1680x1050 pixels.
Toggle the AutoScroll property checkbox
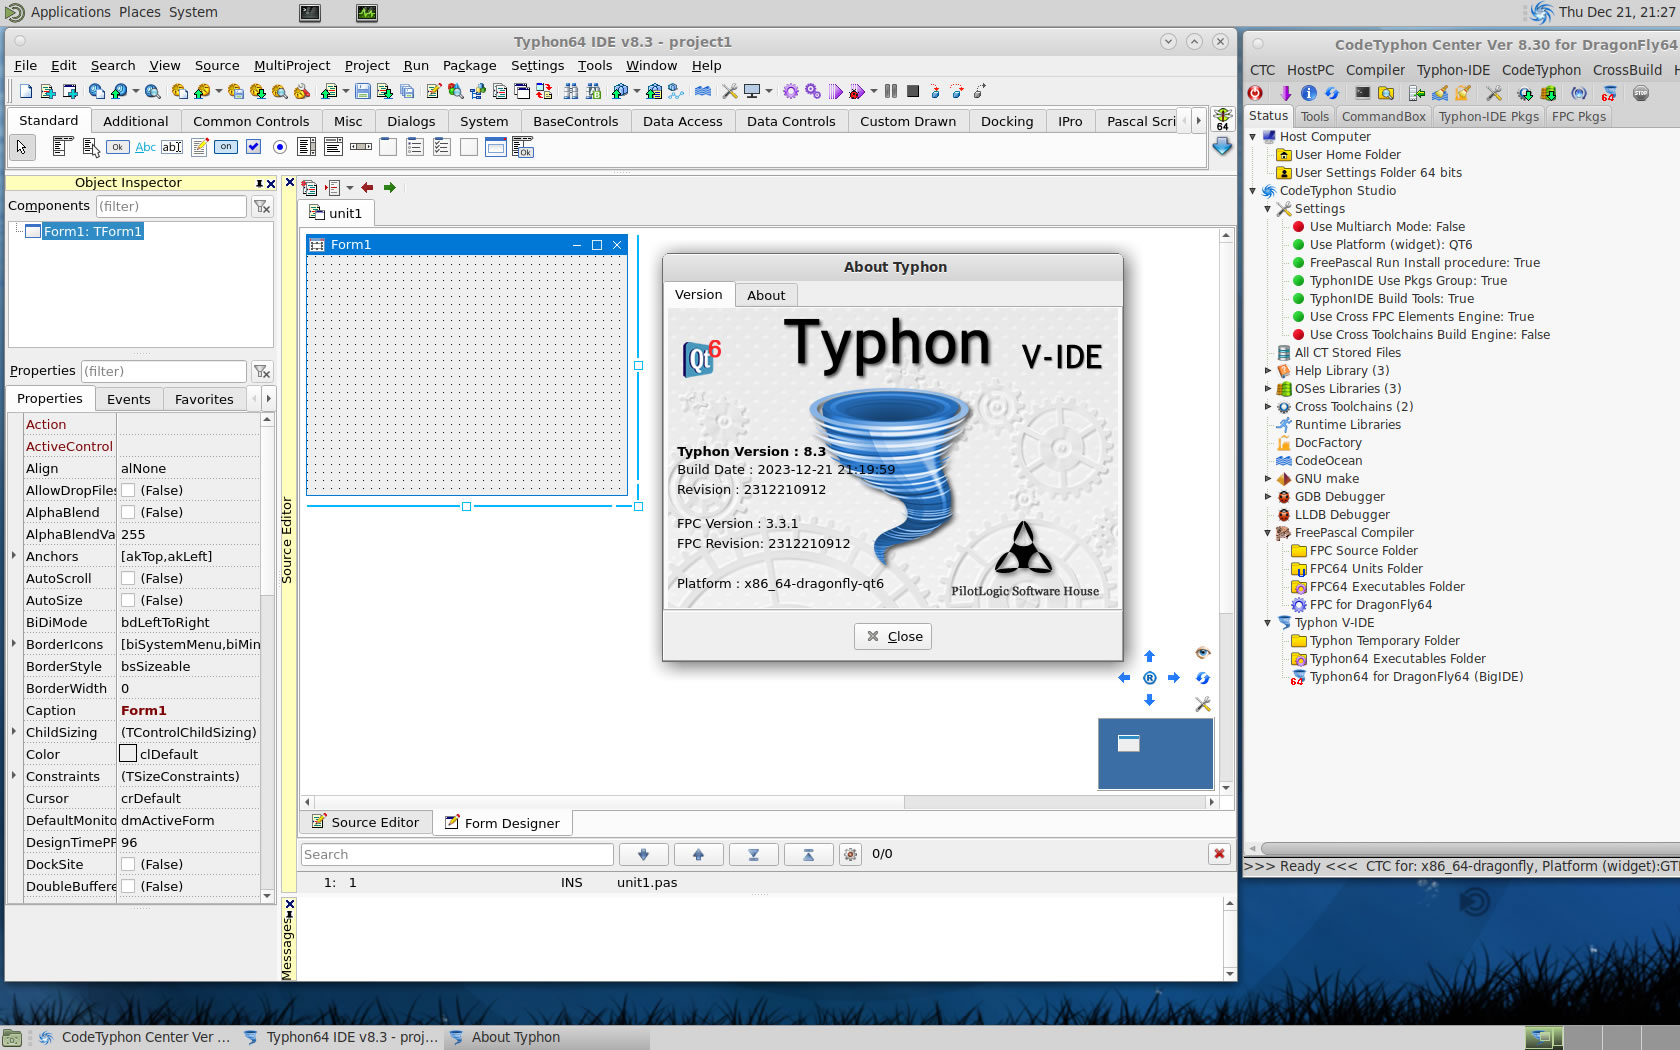[x=128, y=578]
